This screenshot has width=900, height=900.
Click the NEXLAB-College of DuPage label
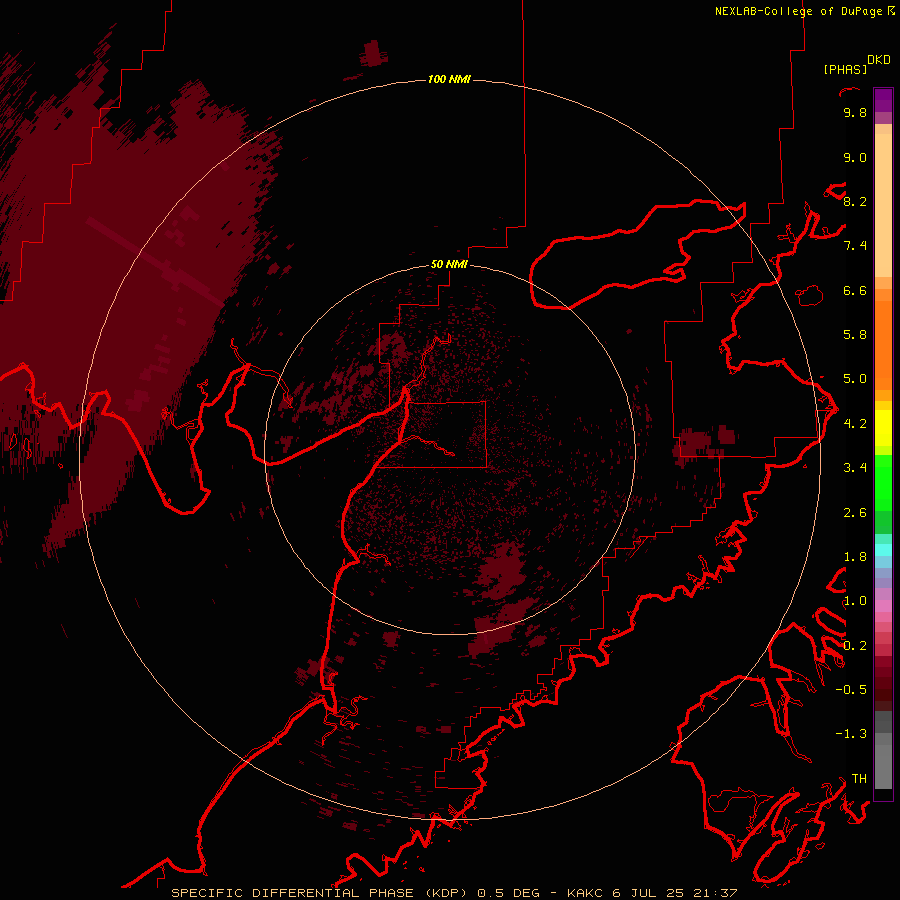798,11
